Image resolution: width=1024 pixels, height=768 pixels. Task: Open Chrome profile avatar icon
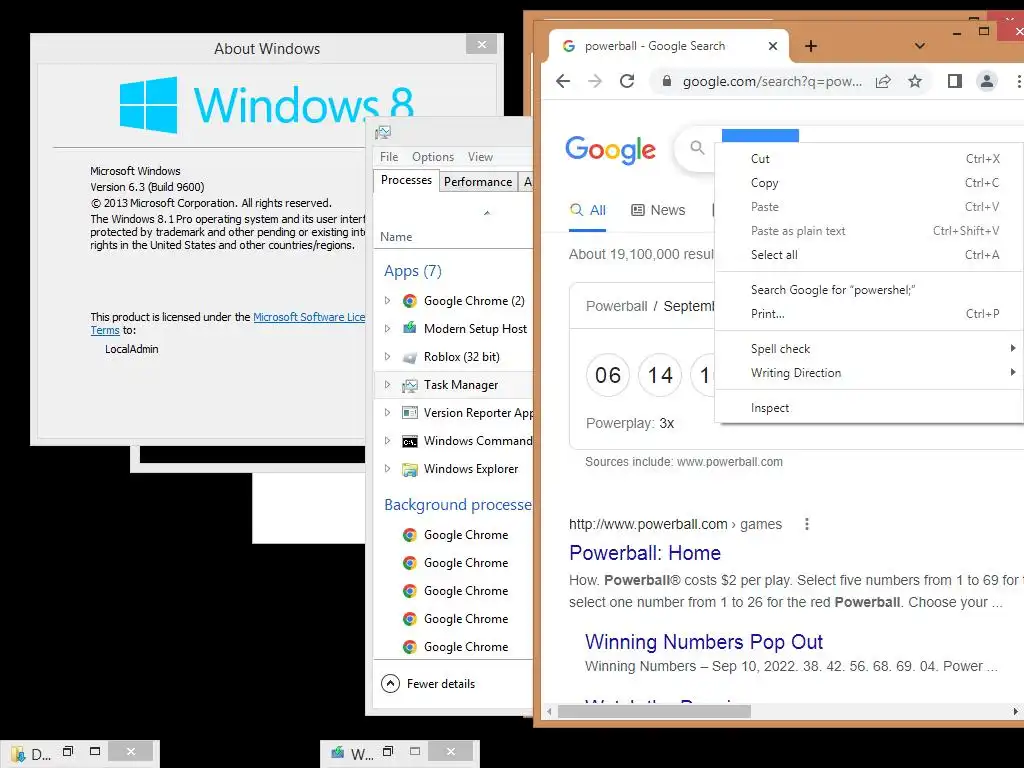[987, 81]
